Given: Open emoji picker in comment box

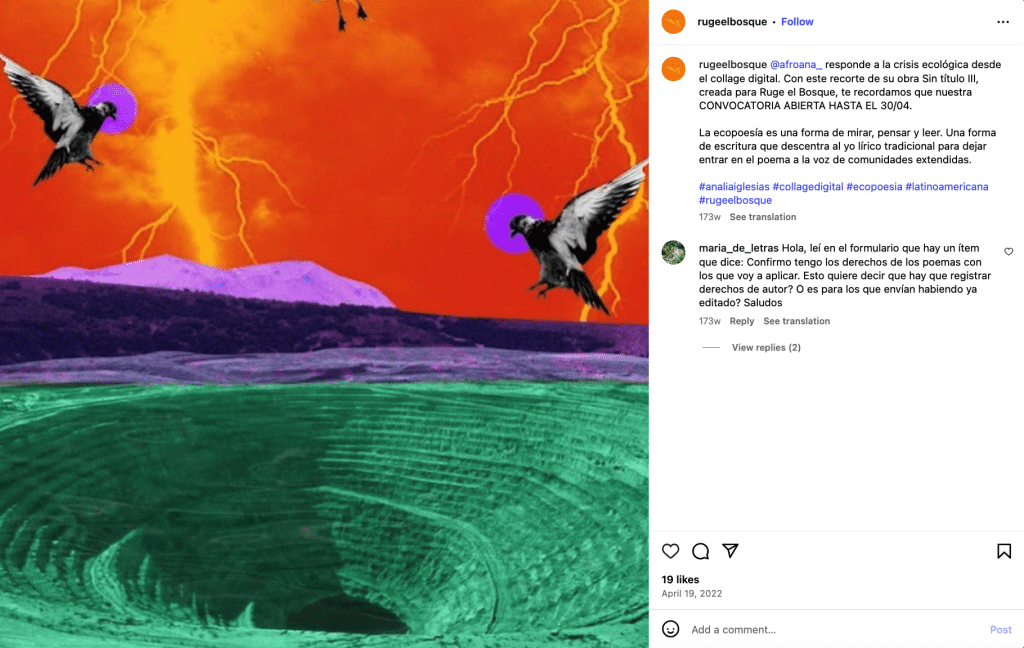Looking at the screenshot, I should coord(671,628).
